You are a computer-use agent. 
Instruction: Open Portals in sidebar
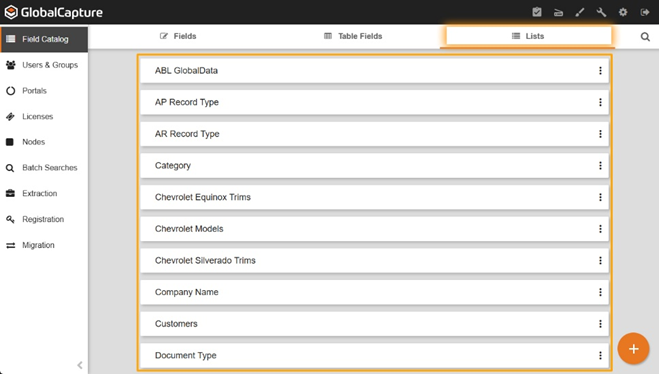click(x=44, y=91)
